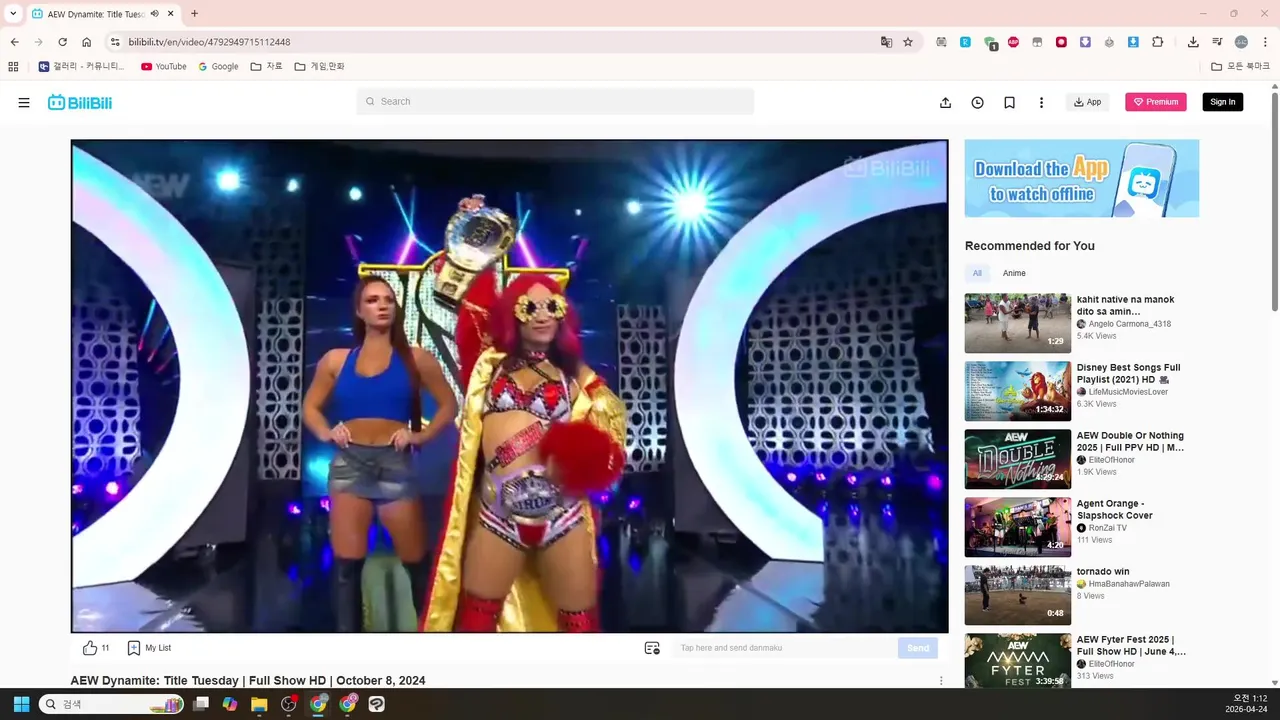Screen dimensions: 1280x720
Task: Bookmark this page with star icon
Action: [x=908, y=42]
